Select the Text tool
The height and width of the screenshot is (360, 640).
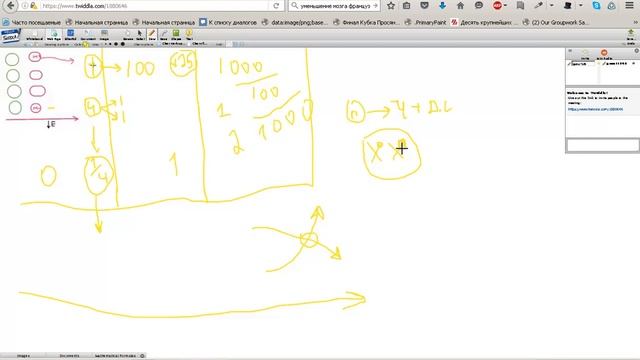point(189,35)
